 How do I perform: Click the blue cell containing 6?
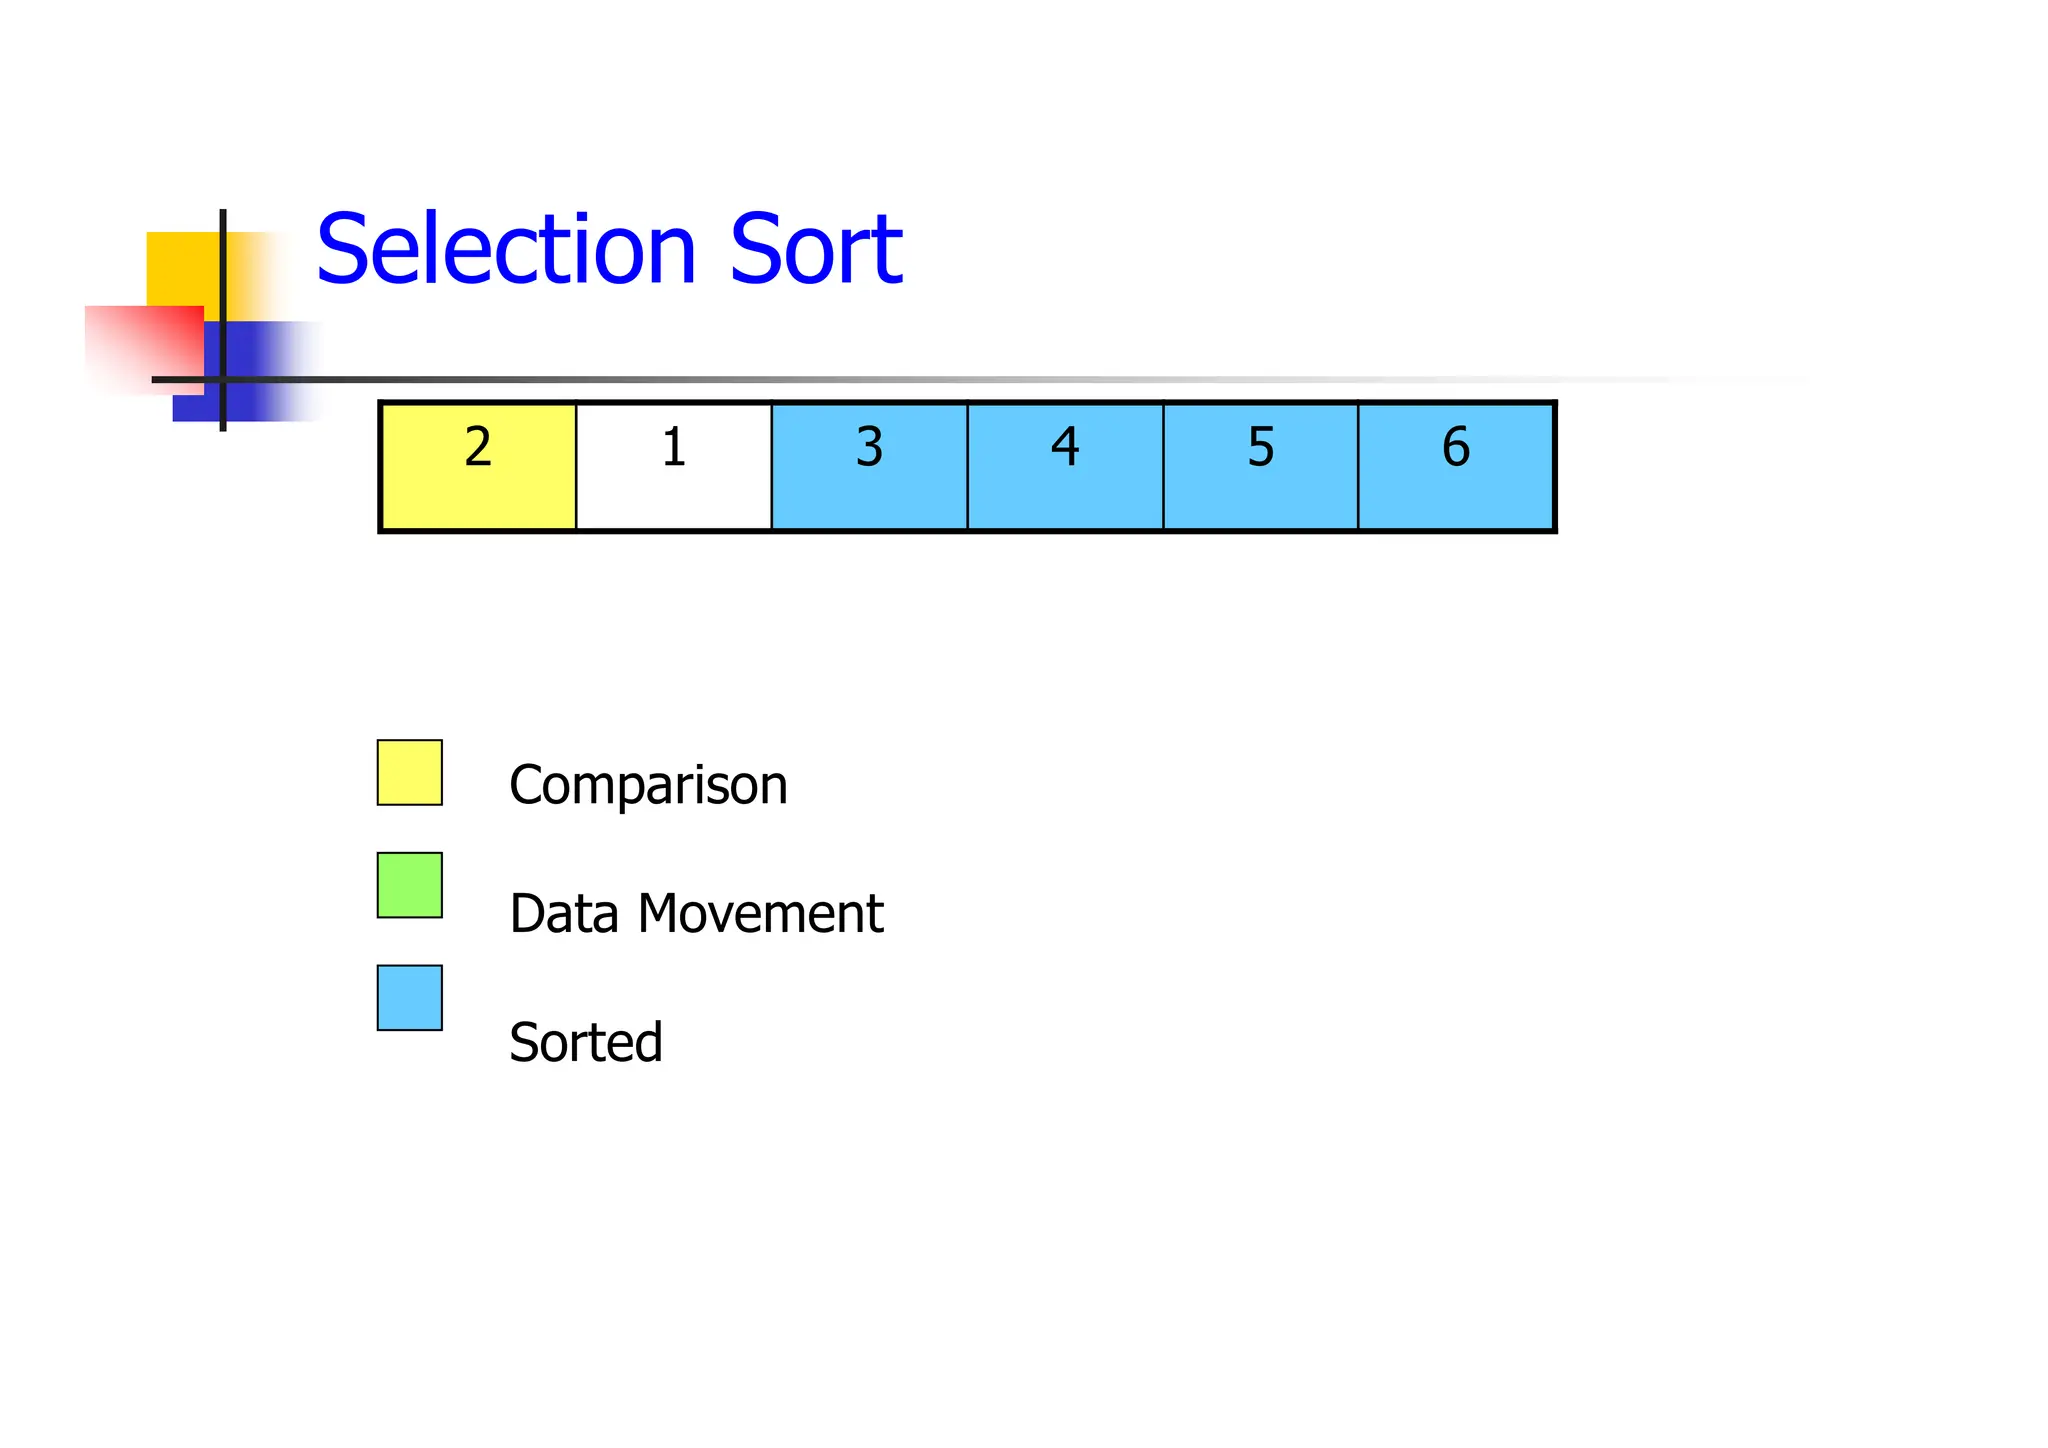point(1456,466)
